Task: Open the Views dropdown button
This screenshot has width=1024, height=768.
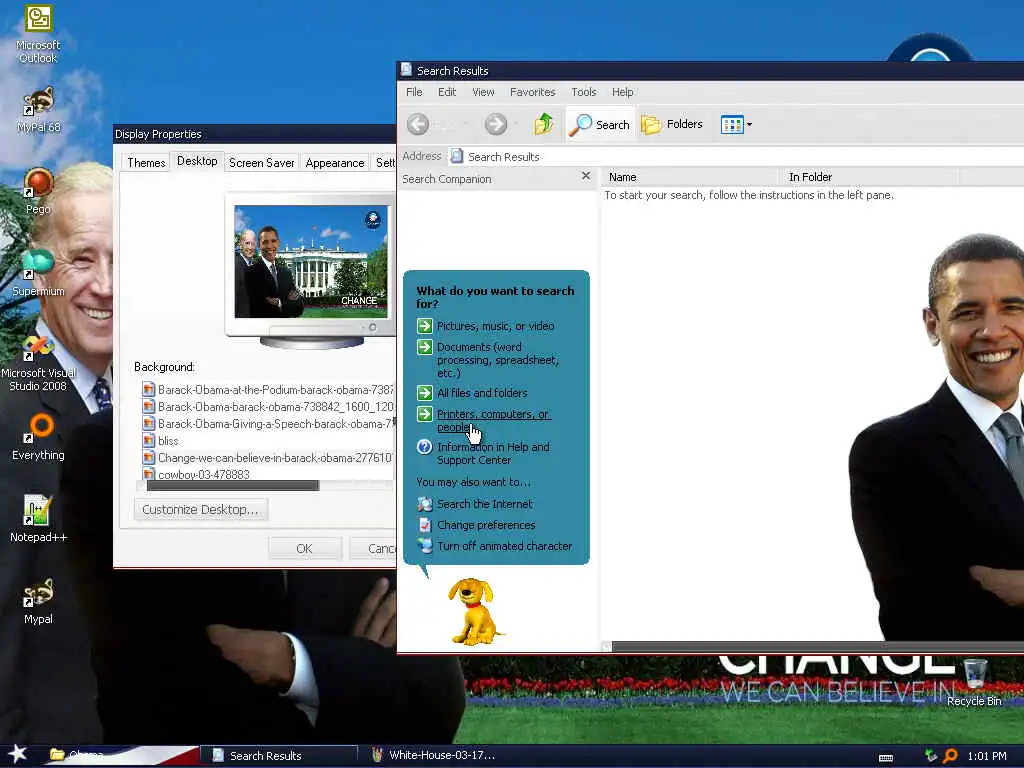Action: 736,124
